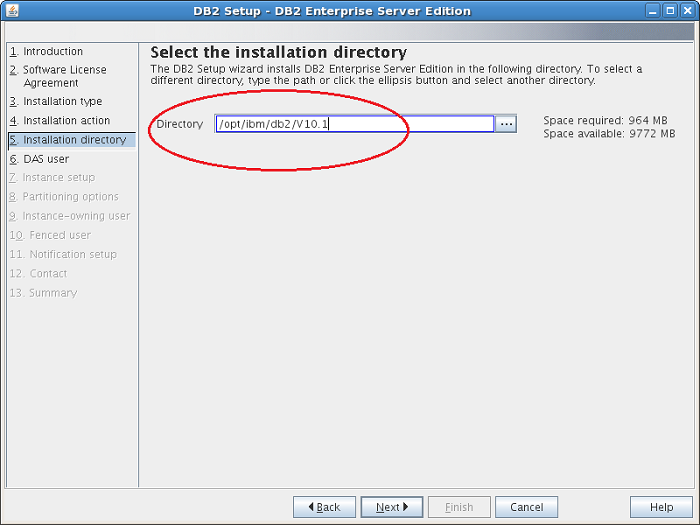The height and width of the screenshot is (525, 700).
Task: Click the ellipsis browse directory button
Action: point(506,124)
